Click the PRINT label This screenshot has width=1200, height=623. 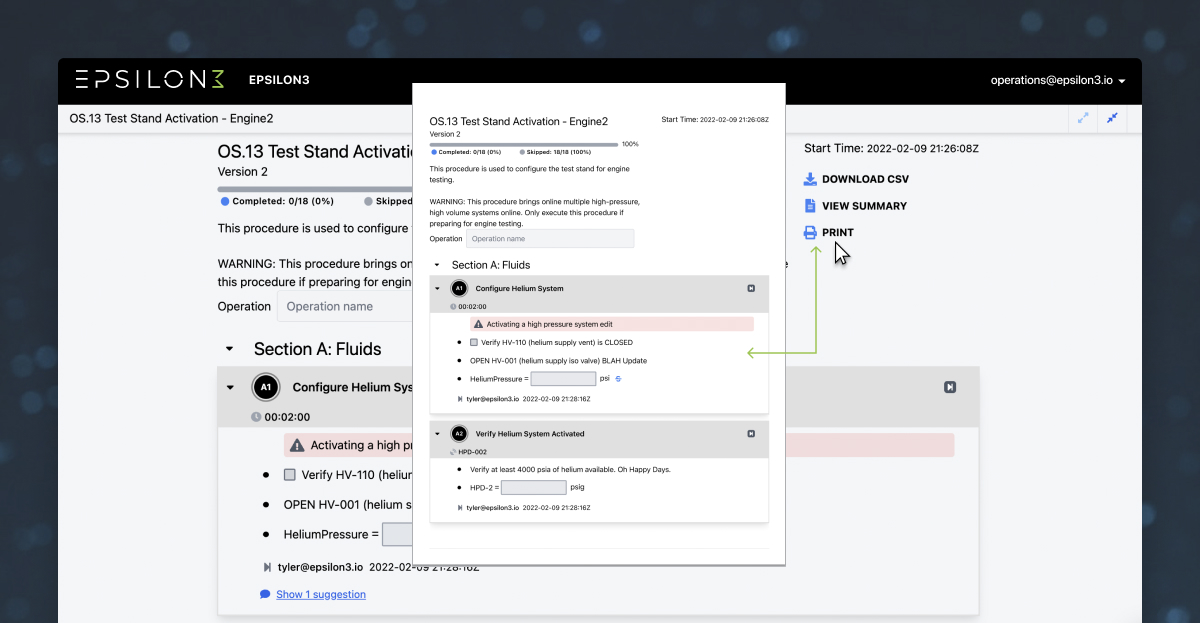(x=838, y=232)
